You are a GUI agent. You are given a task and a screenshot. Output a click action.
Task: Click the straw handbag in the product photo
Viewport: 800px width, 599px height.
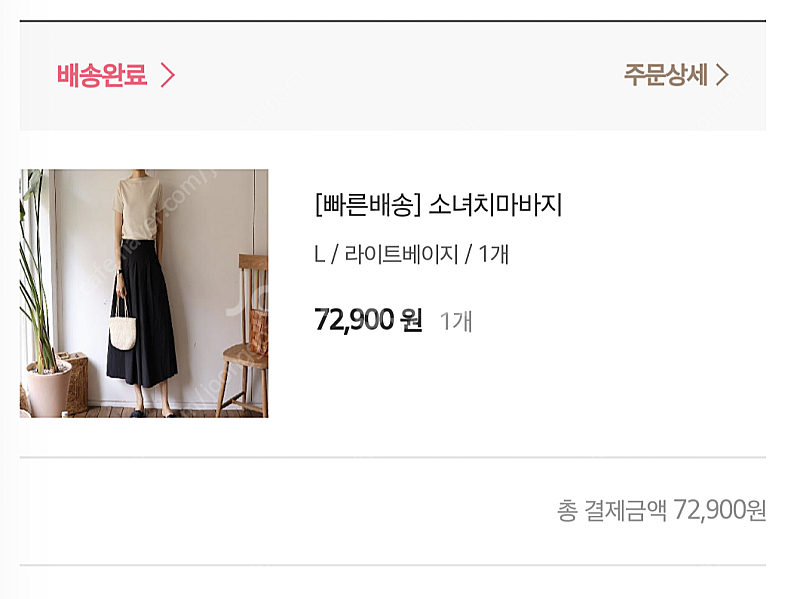(x=123, y=331)
